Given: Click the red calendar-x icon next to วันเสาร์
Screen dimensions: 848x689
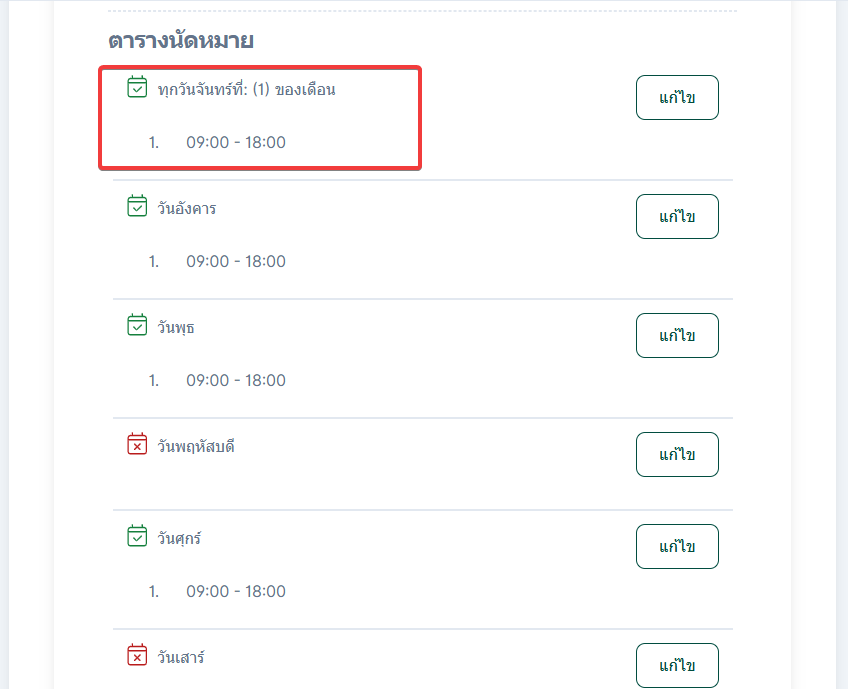Looking at the screenshot, I should 138,656.
